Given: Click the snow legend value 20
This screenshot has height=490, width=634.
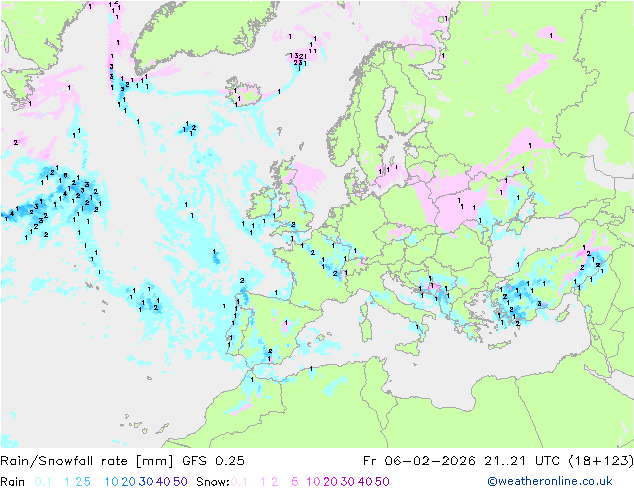Looking at the screenshot, I should pos(330,482).
